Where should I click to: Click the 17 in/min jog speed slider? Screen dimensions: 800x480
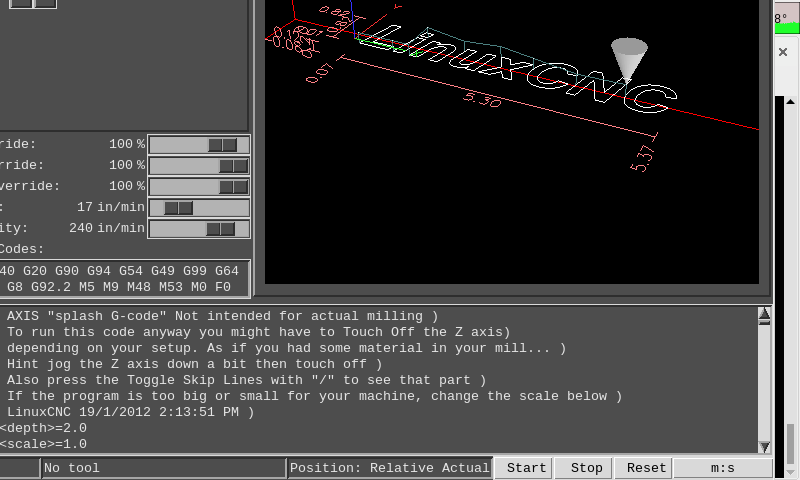[x=199, y=208]
